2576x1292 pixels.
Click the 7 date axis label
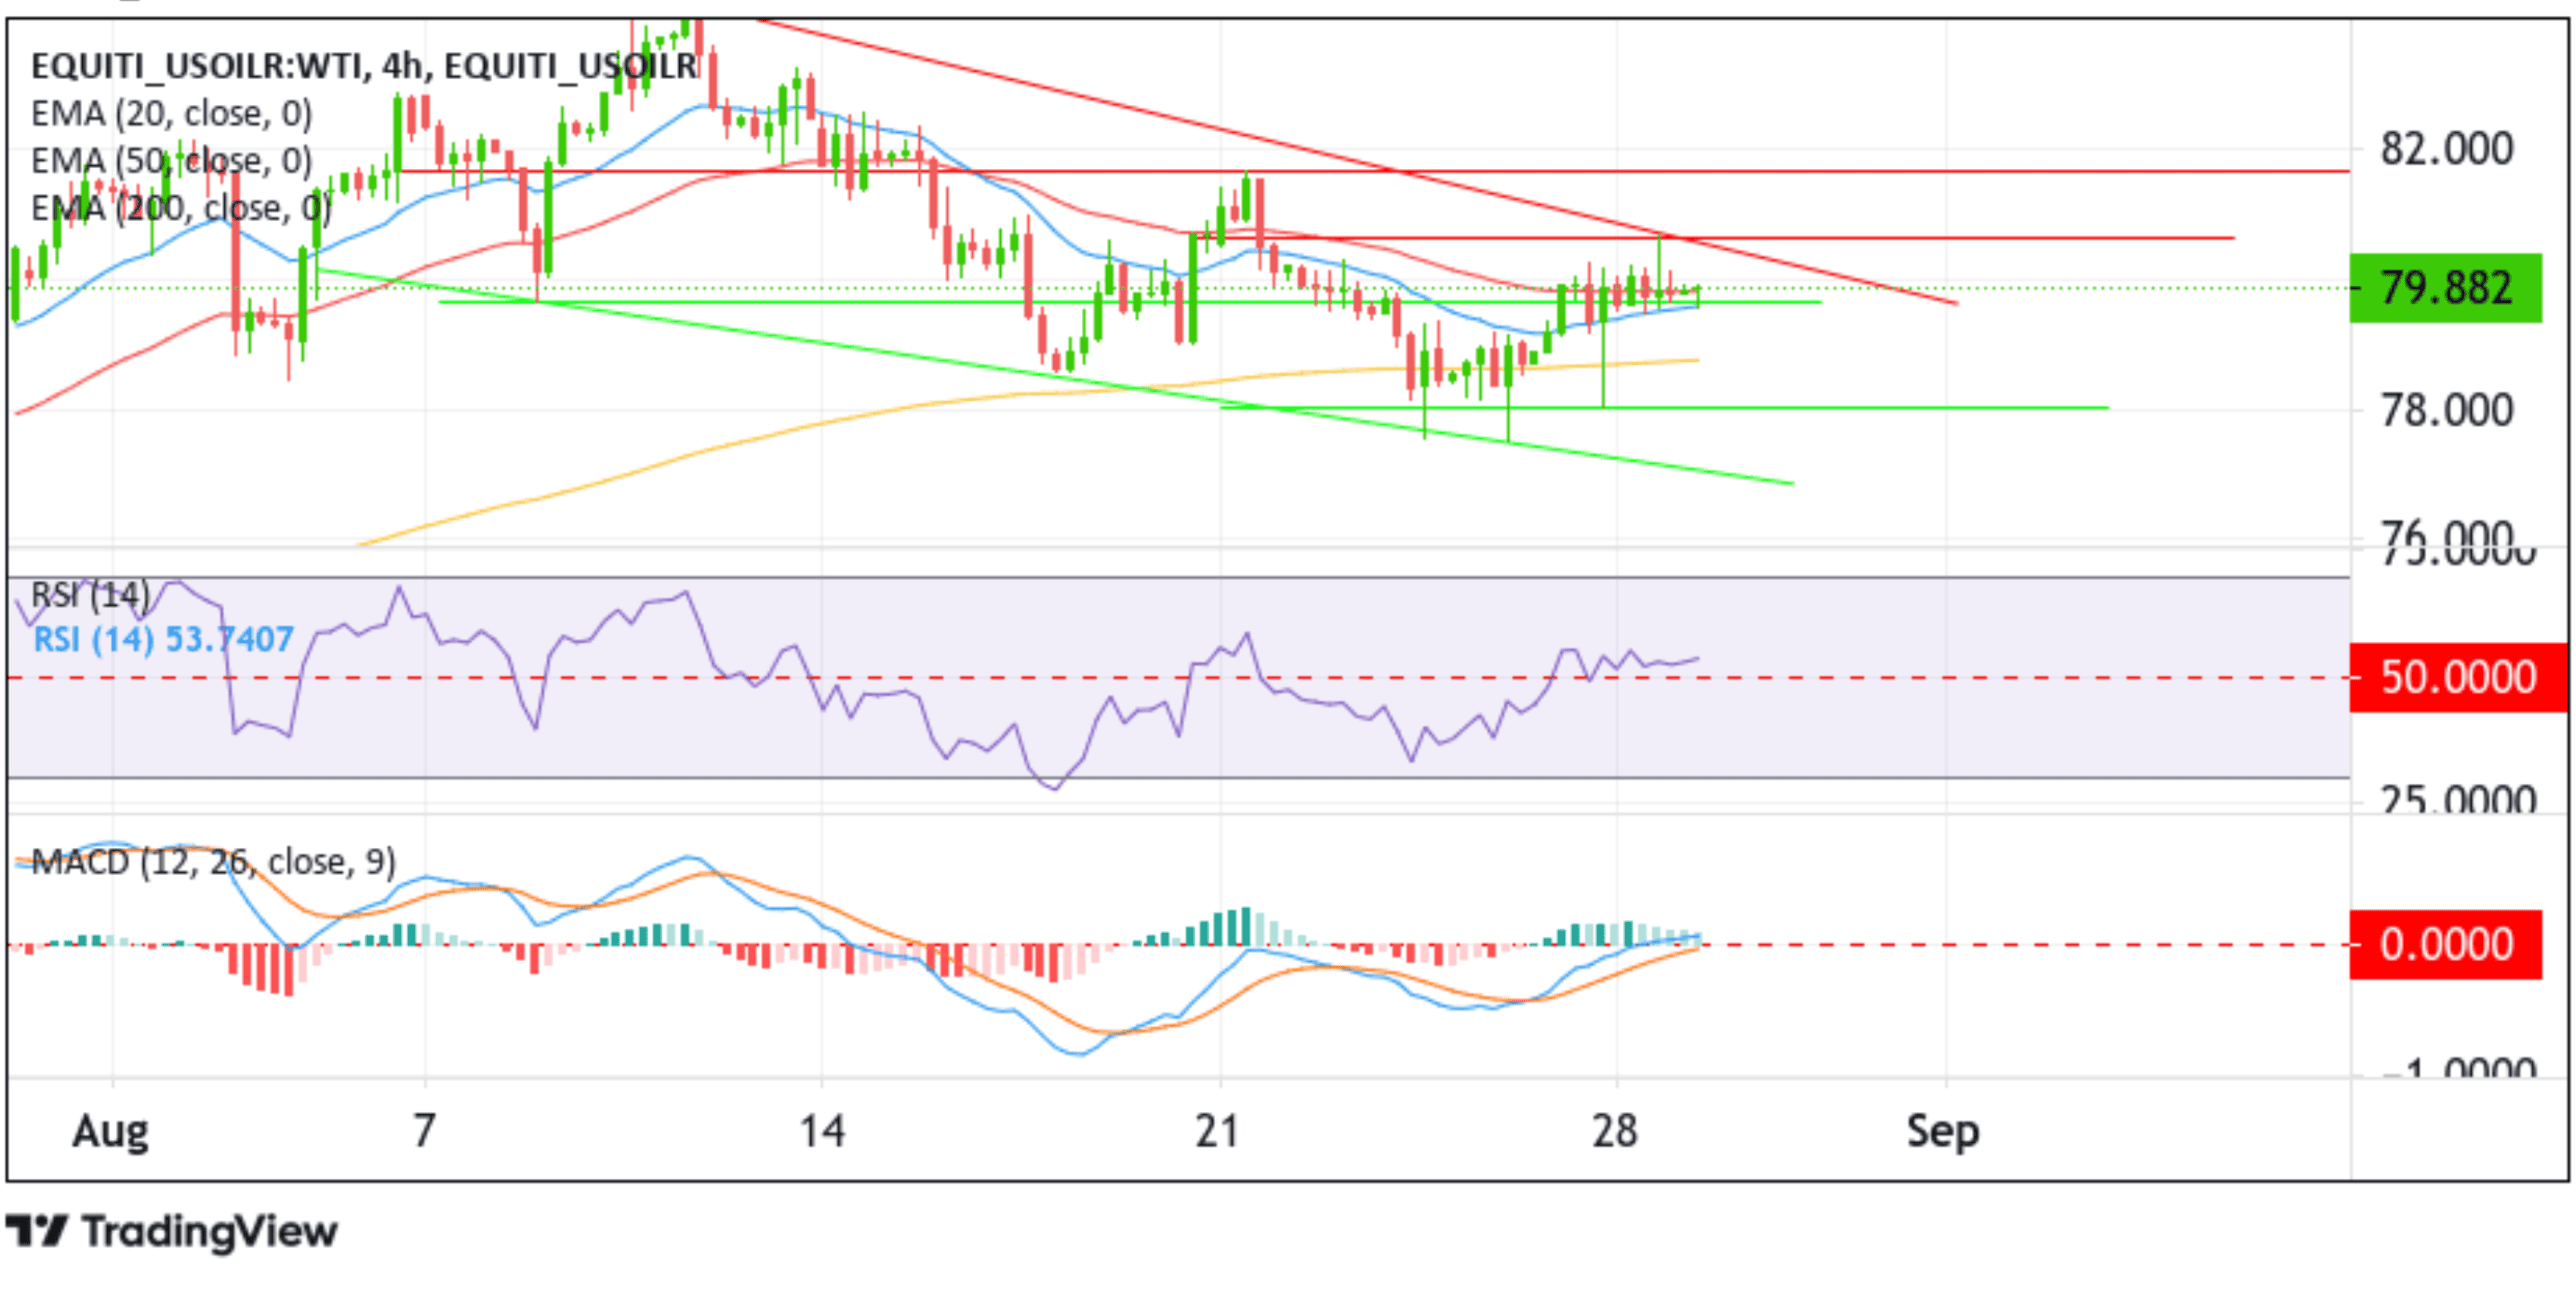[x=425, y=1131]
